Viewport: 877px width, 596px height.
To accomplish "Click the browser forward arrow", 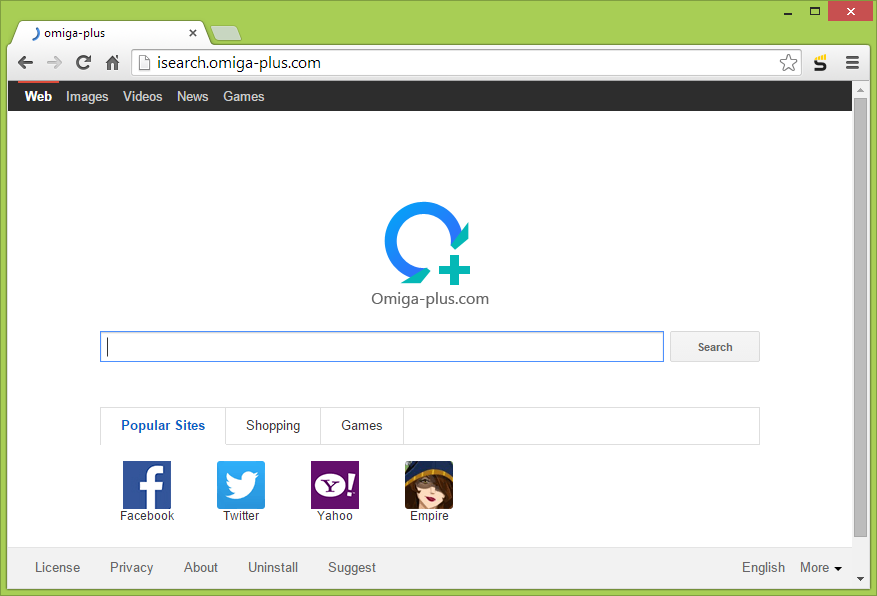I will point(54,63).
